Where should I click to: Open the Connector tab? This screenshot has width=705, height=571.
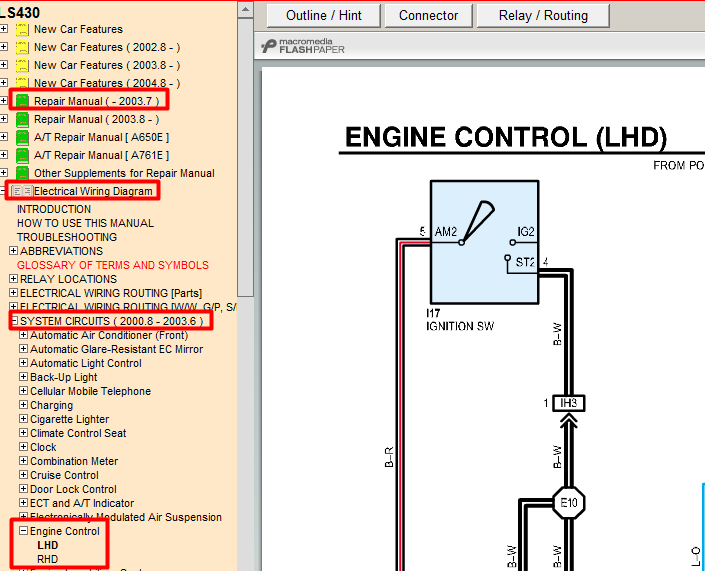428,16
